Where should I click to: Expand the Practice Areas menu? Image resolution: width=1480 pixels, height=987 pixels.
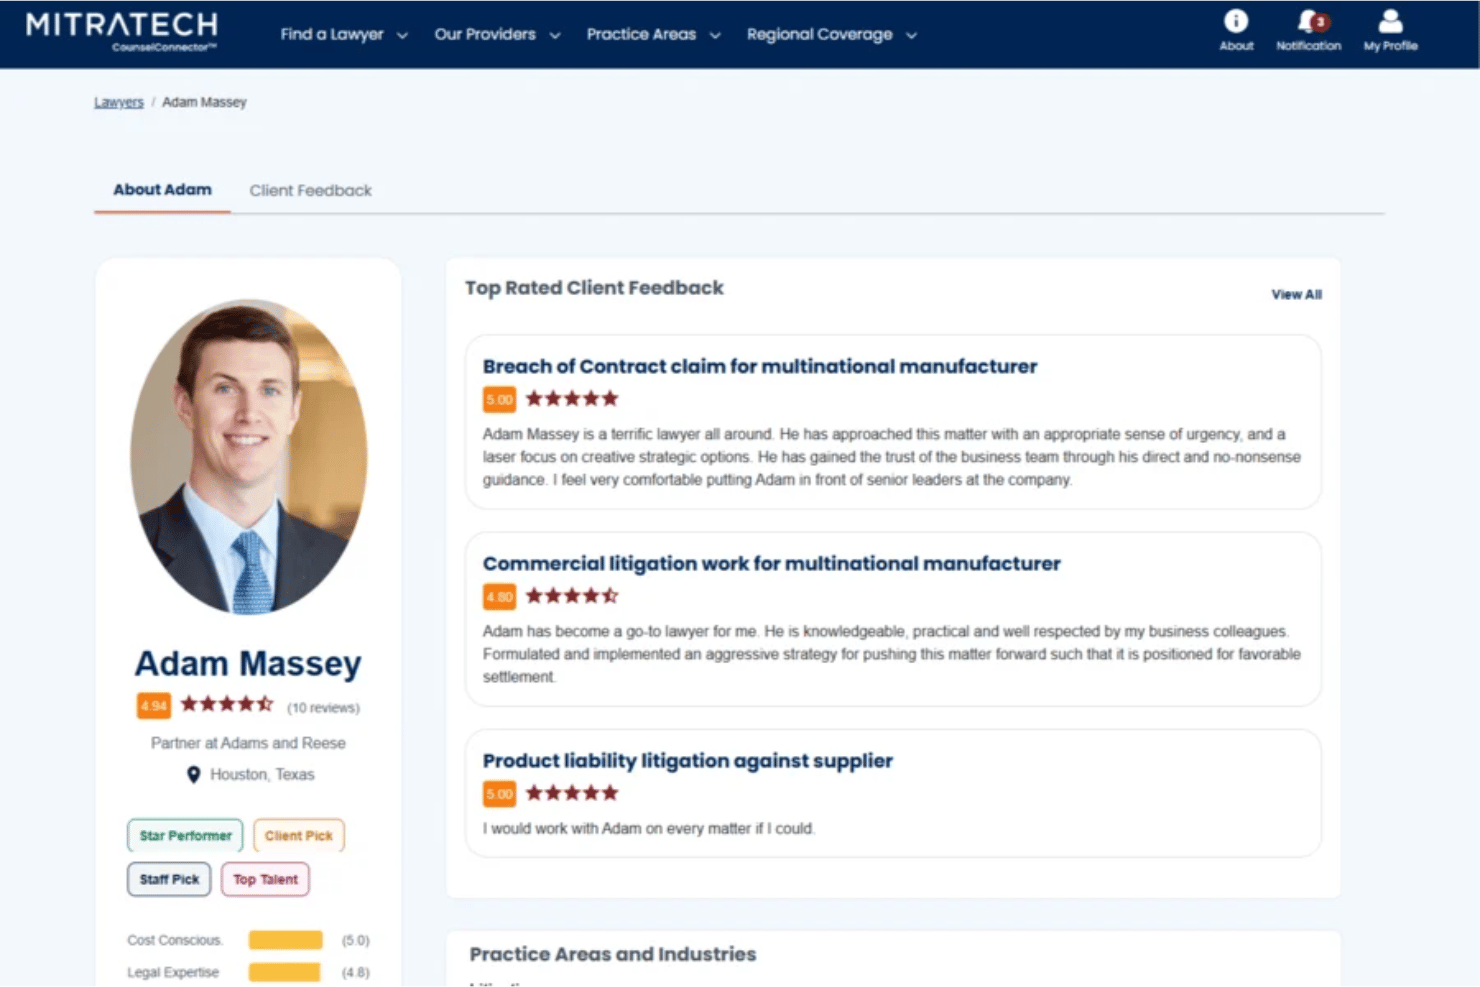click(653, 34)
